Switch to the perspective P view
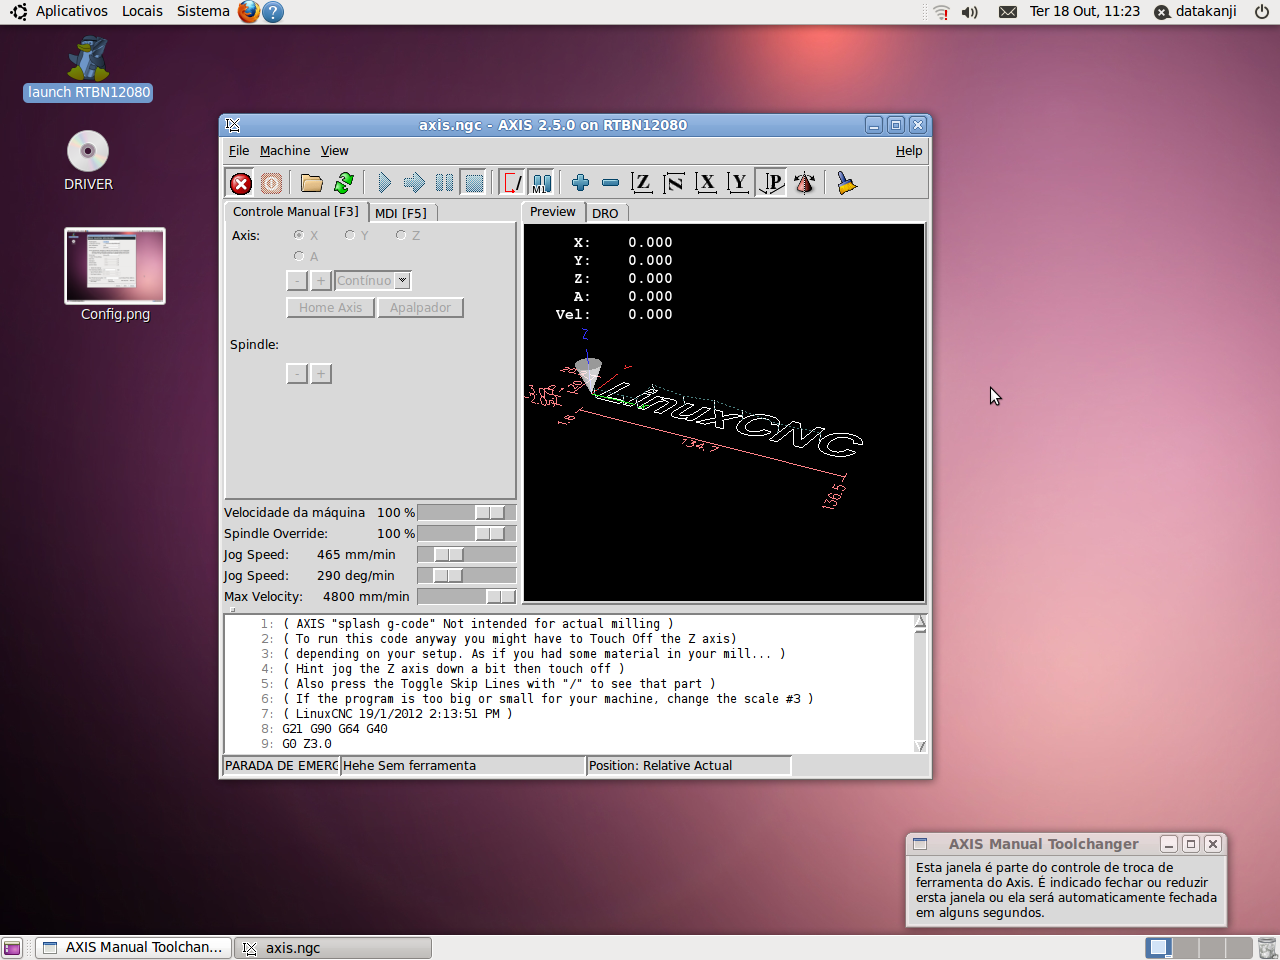This screenshot has width=1280, height=960. click(771, 183)
